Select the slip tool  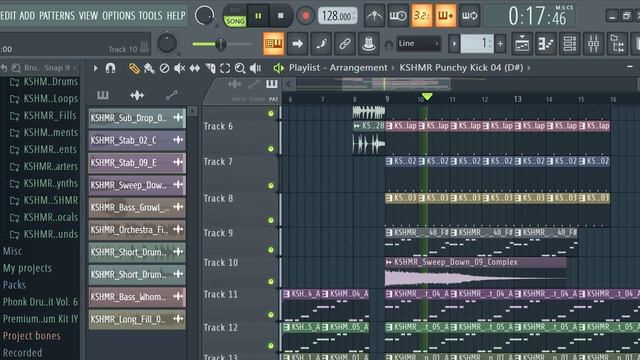(x=195, y=68)
